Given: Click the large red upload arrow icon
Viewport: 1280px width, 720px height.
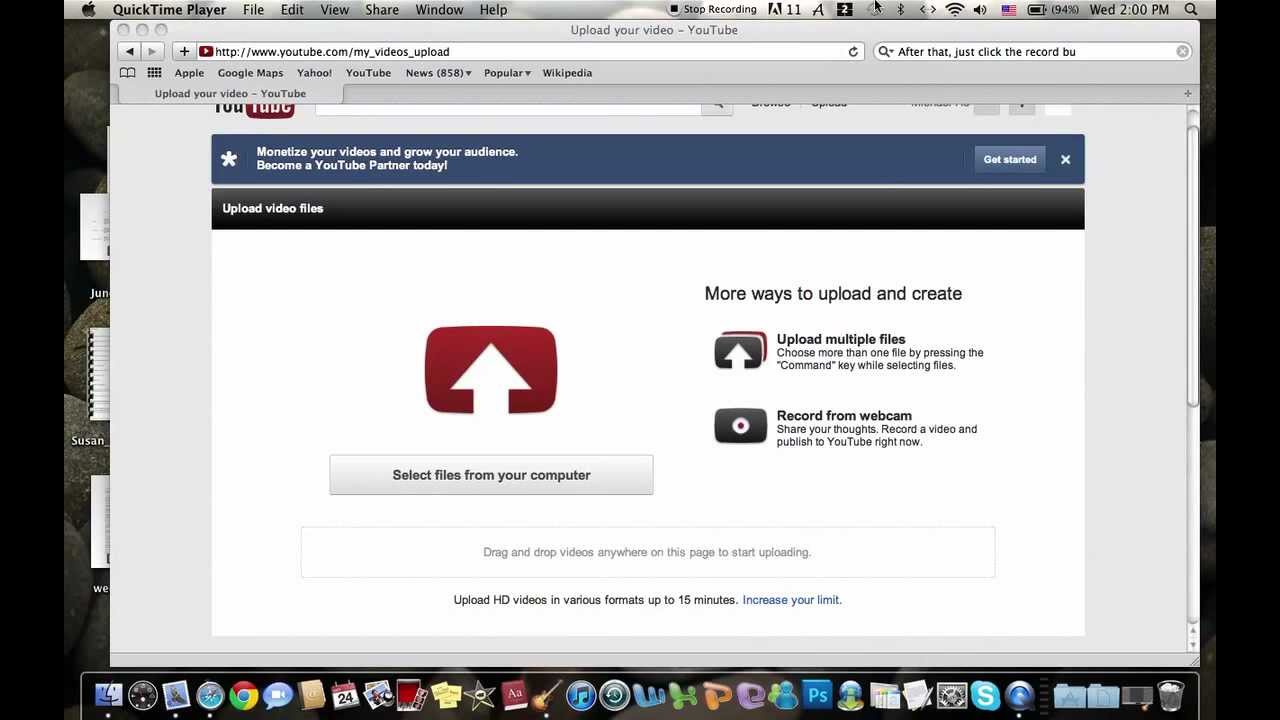Looking at the screenshot, I should pos(491,370).
